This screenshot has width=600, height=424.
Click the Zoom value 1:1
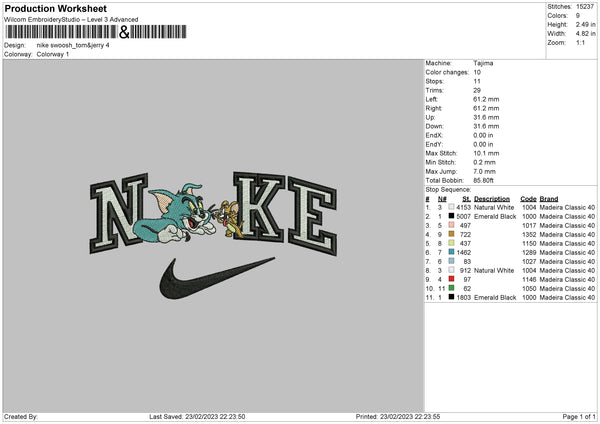pos(580,42)
